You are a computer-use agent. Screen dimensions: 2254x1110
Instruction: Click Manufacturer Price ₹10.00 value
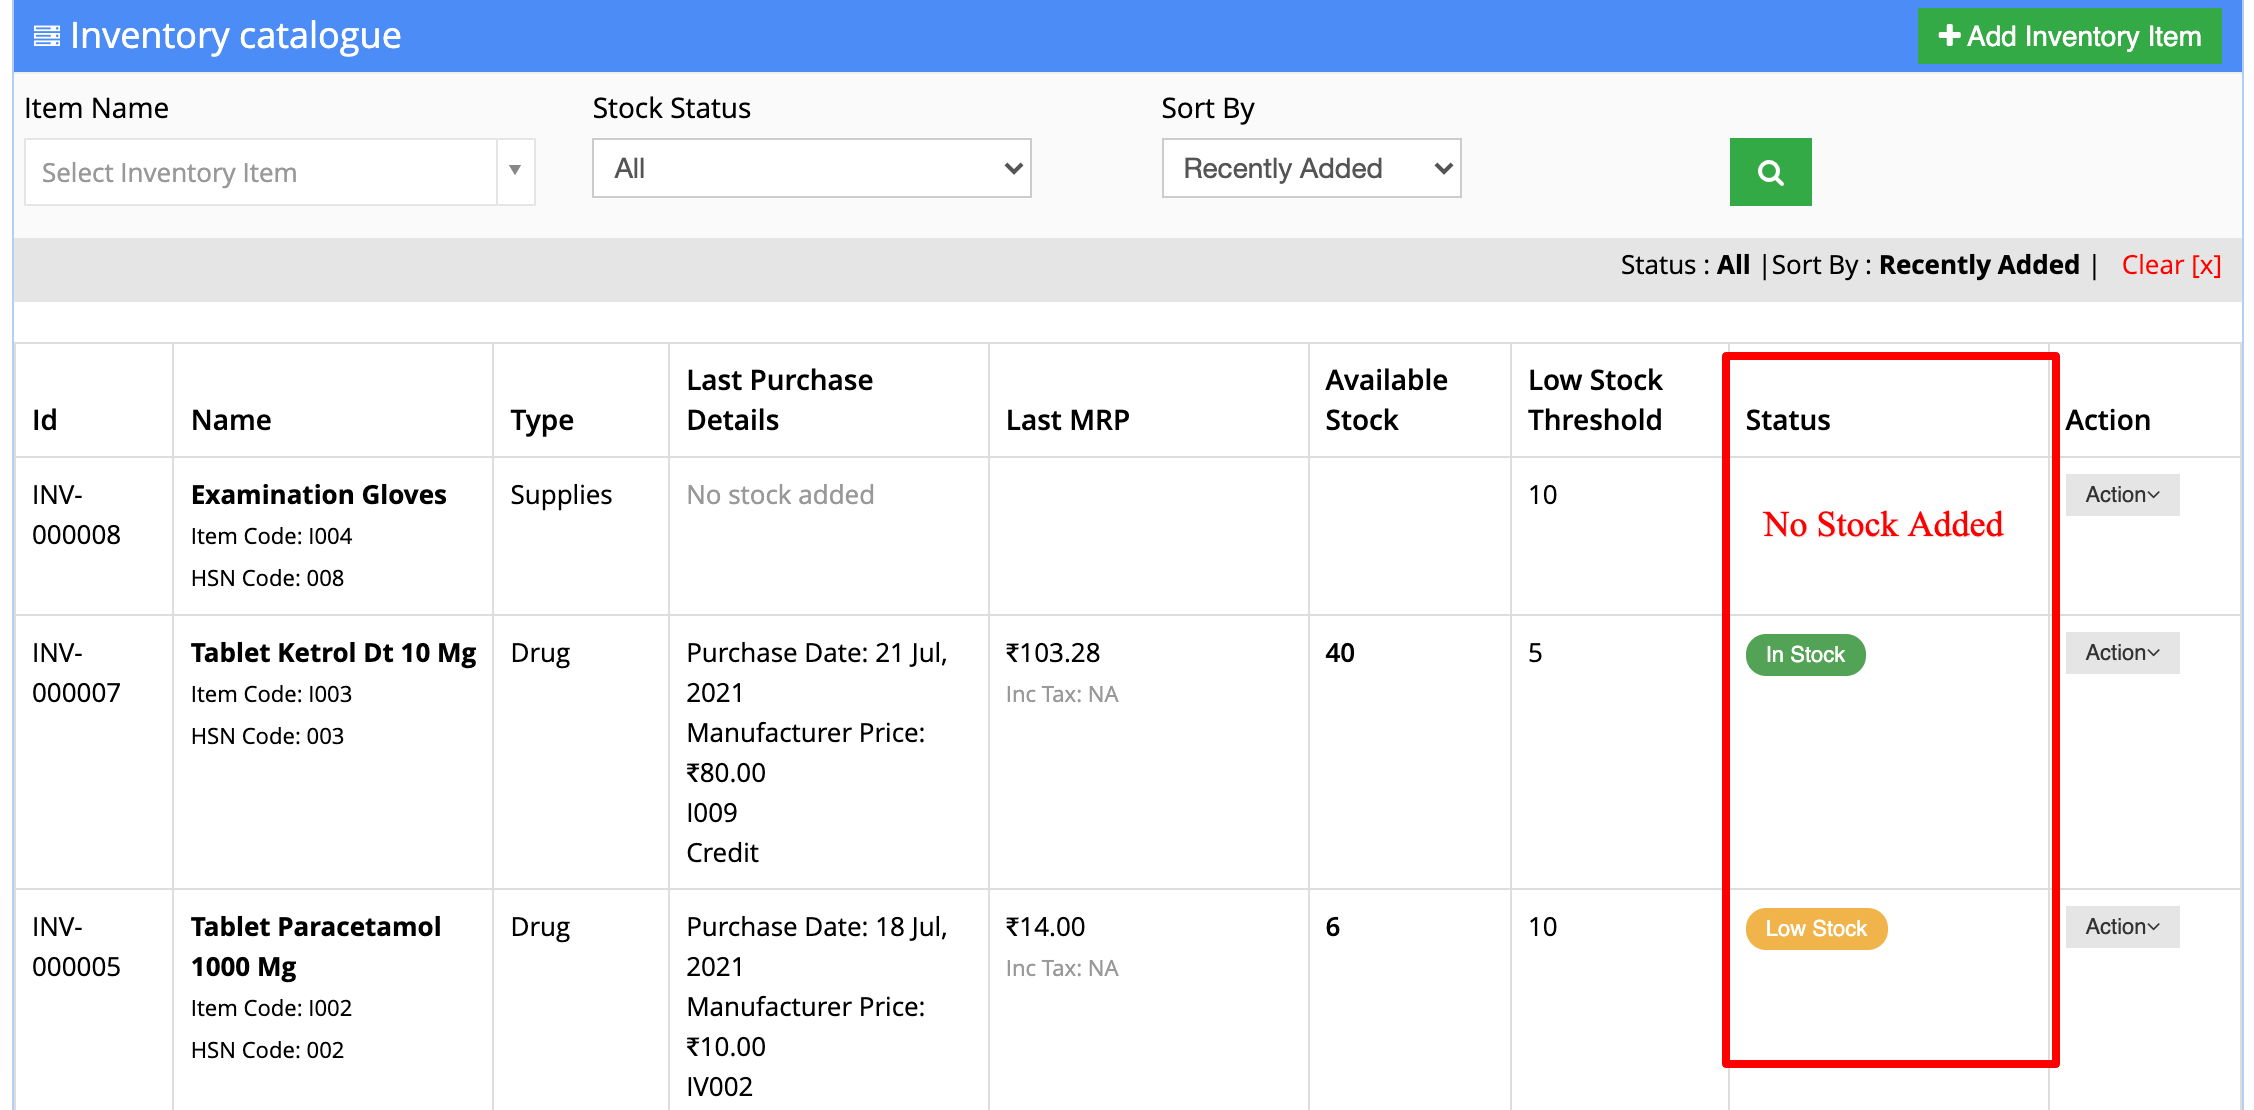click(x=726, y=1047)
